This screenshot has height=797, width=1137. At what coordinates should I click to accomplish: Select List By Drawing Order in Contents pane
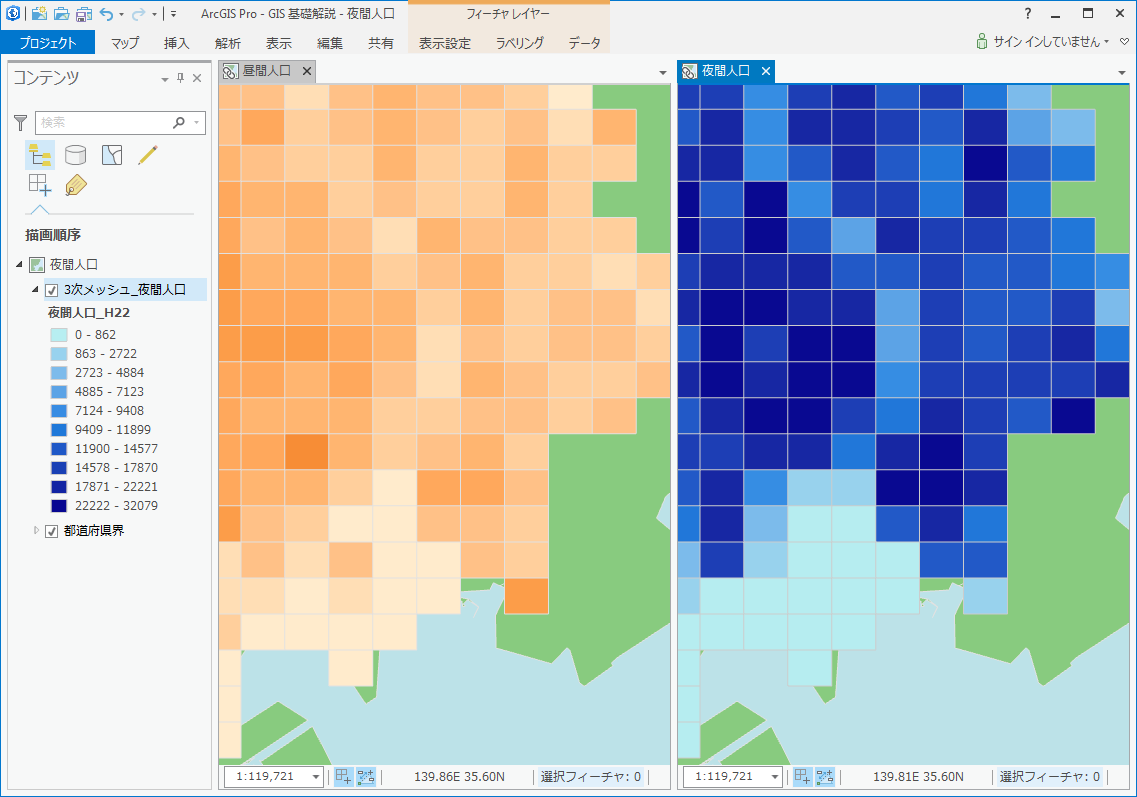(40, 154)
